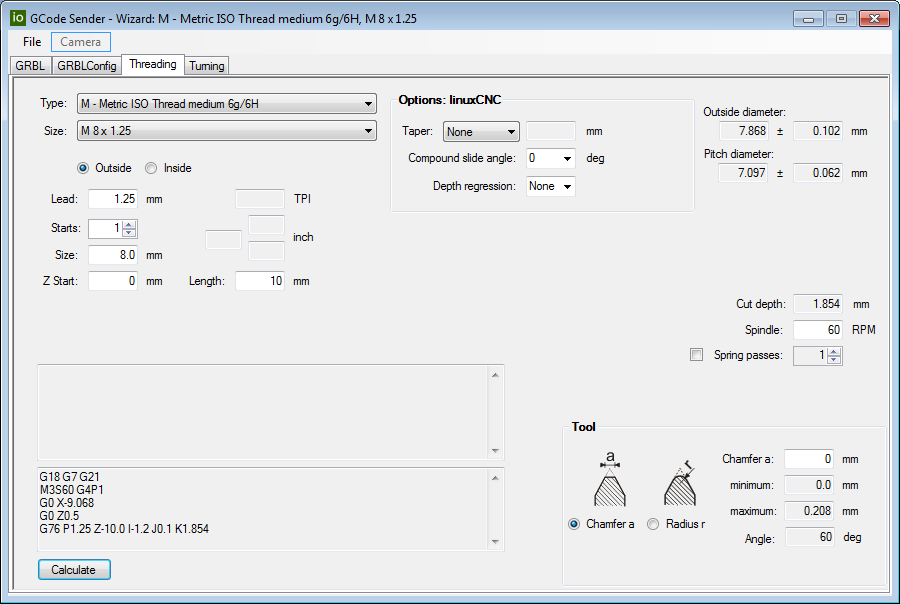Click the Length input field
900x604 pixels.
tap(260, 281)
